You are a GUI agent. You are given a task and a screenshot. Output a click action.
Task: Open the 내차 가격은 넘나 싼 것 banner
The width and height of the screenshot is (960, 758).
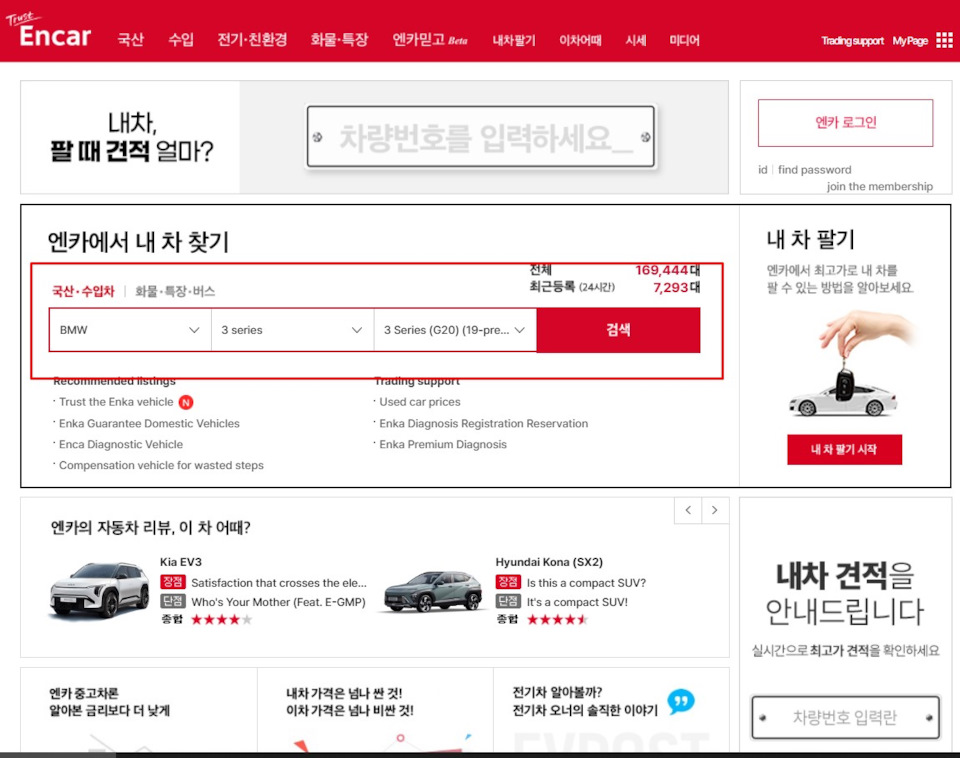(375, 710)
